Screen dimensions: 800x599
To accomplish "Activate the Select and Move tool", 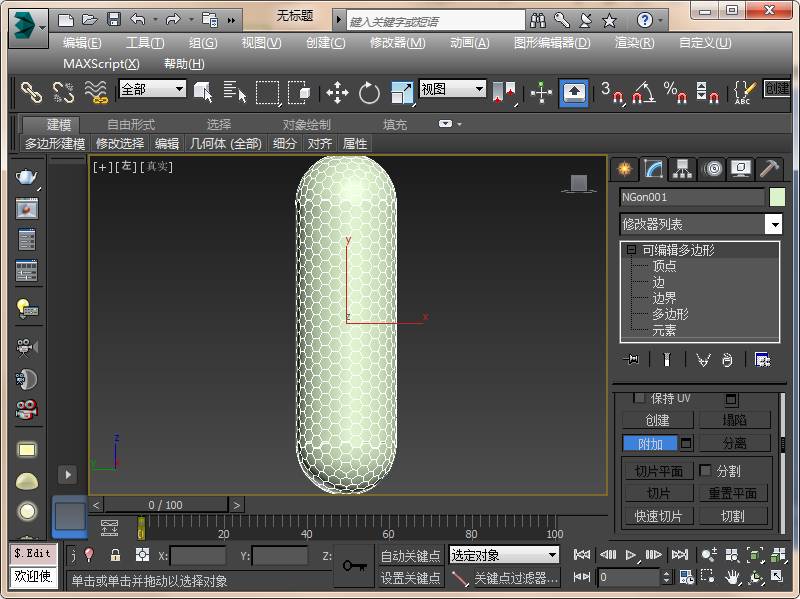I will 337,93.
